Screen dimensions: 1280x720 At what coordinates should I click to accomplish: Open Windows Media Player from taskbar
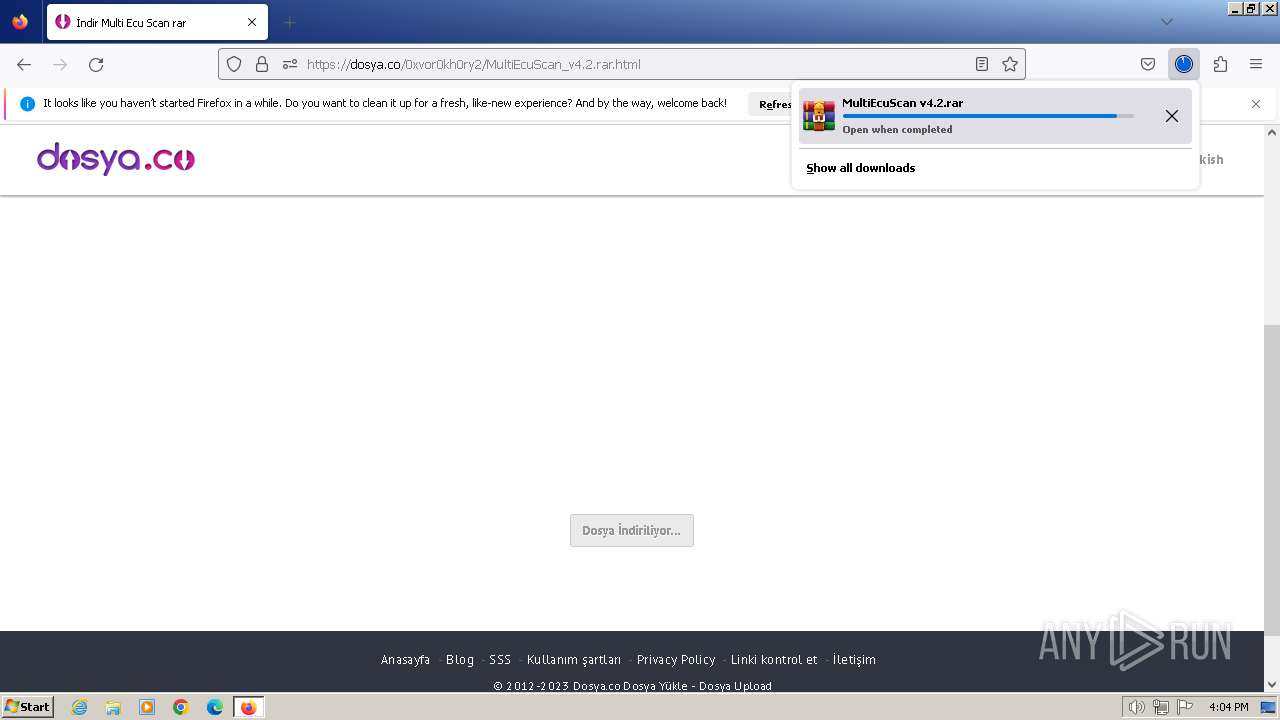click(x=147, y=707)
